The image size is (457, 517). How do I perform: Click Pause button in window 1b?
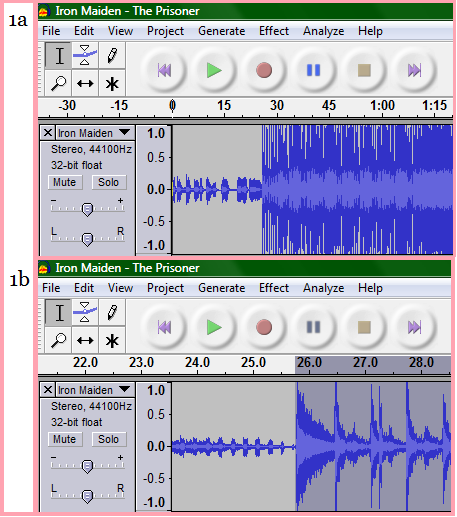314,327
